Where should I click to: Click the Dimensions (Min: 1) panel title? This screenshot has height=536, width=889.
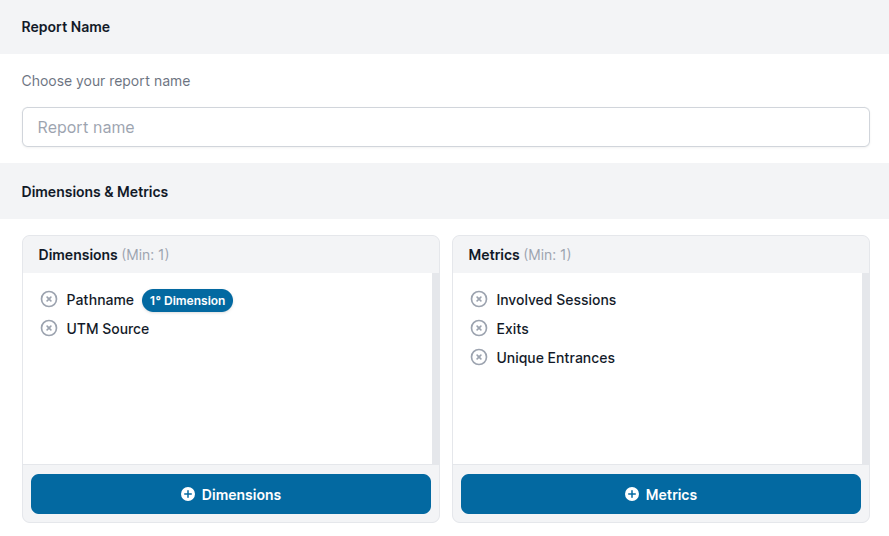(x=104, y=255)
